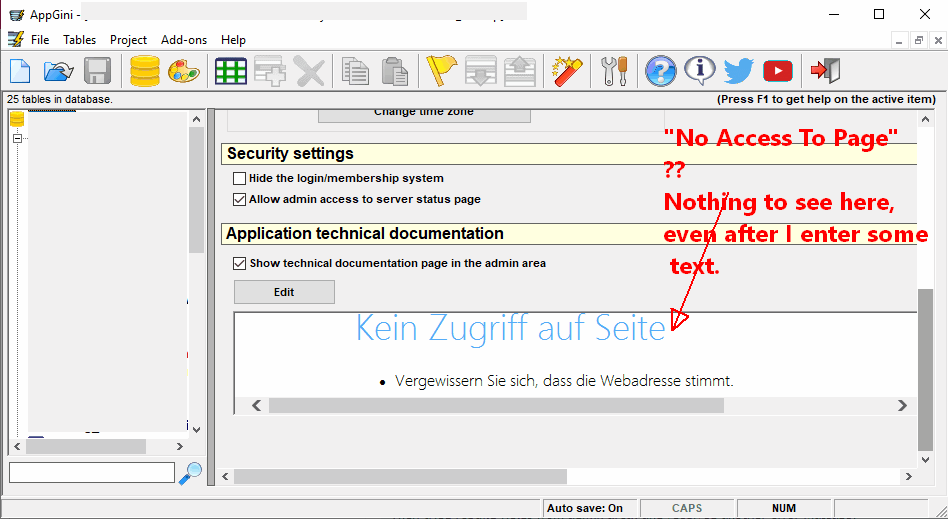Click the green table grid icon

(231, 71)
